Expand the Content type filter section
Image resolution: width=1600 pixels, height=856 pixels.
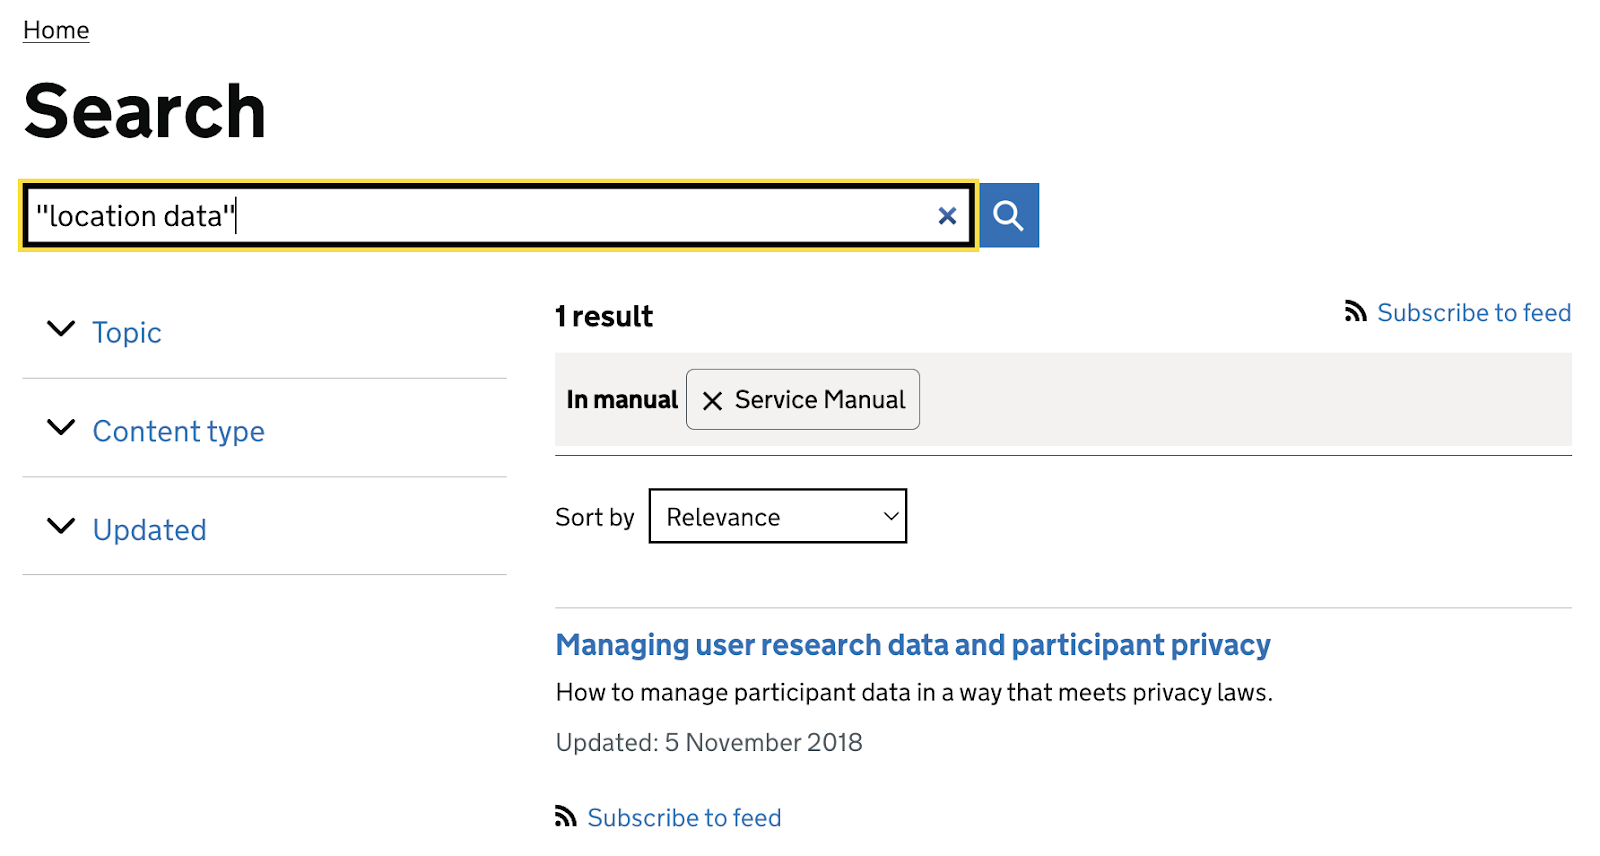[178, 431]
